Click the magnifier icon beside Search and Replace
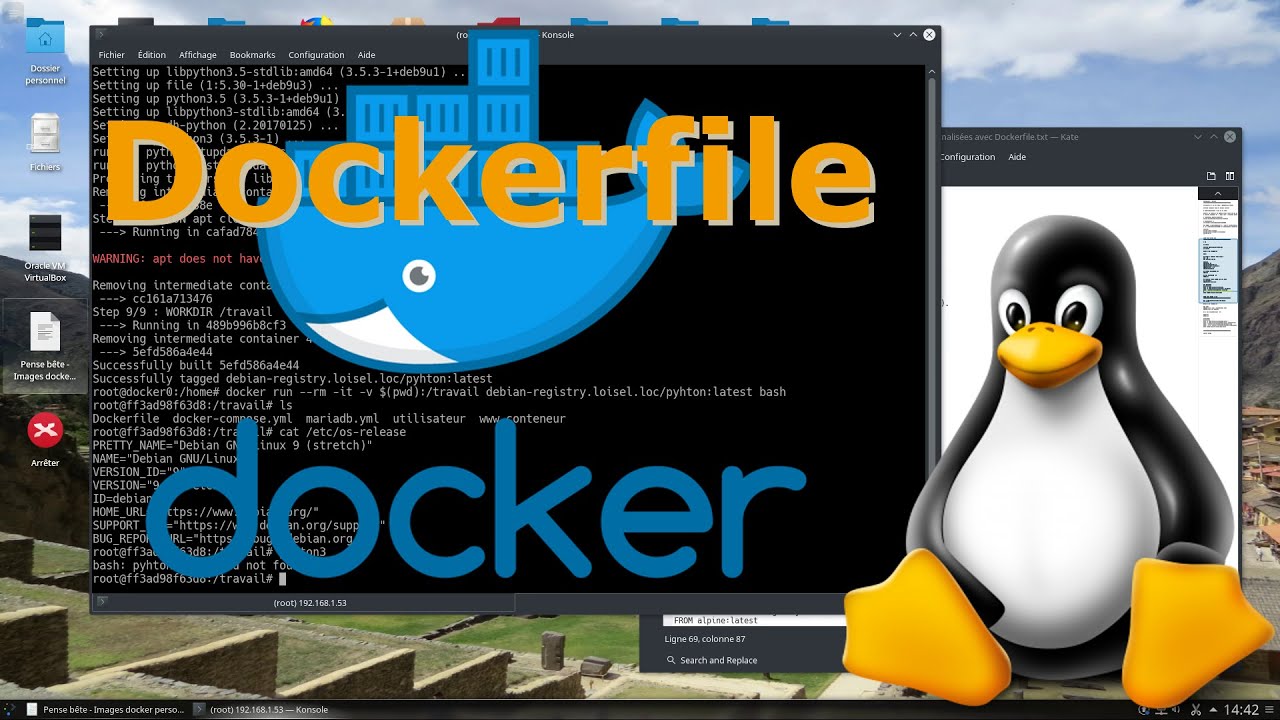The image size is (1280, 720). tap(671, 660)
